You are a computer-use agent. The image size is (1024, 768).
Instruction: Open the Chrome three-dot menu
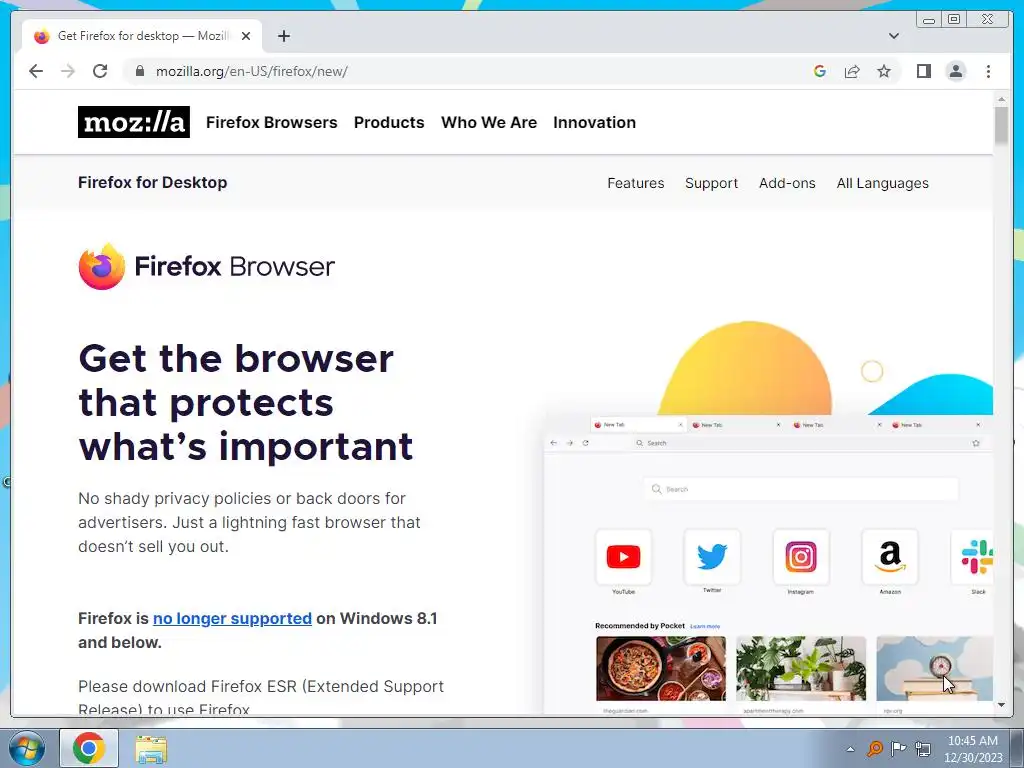coord(989,71)
